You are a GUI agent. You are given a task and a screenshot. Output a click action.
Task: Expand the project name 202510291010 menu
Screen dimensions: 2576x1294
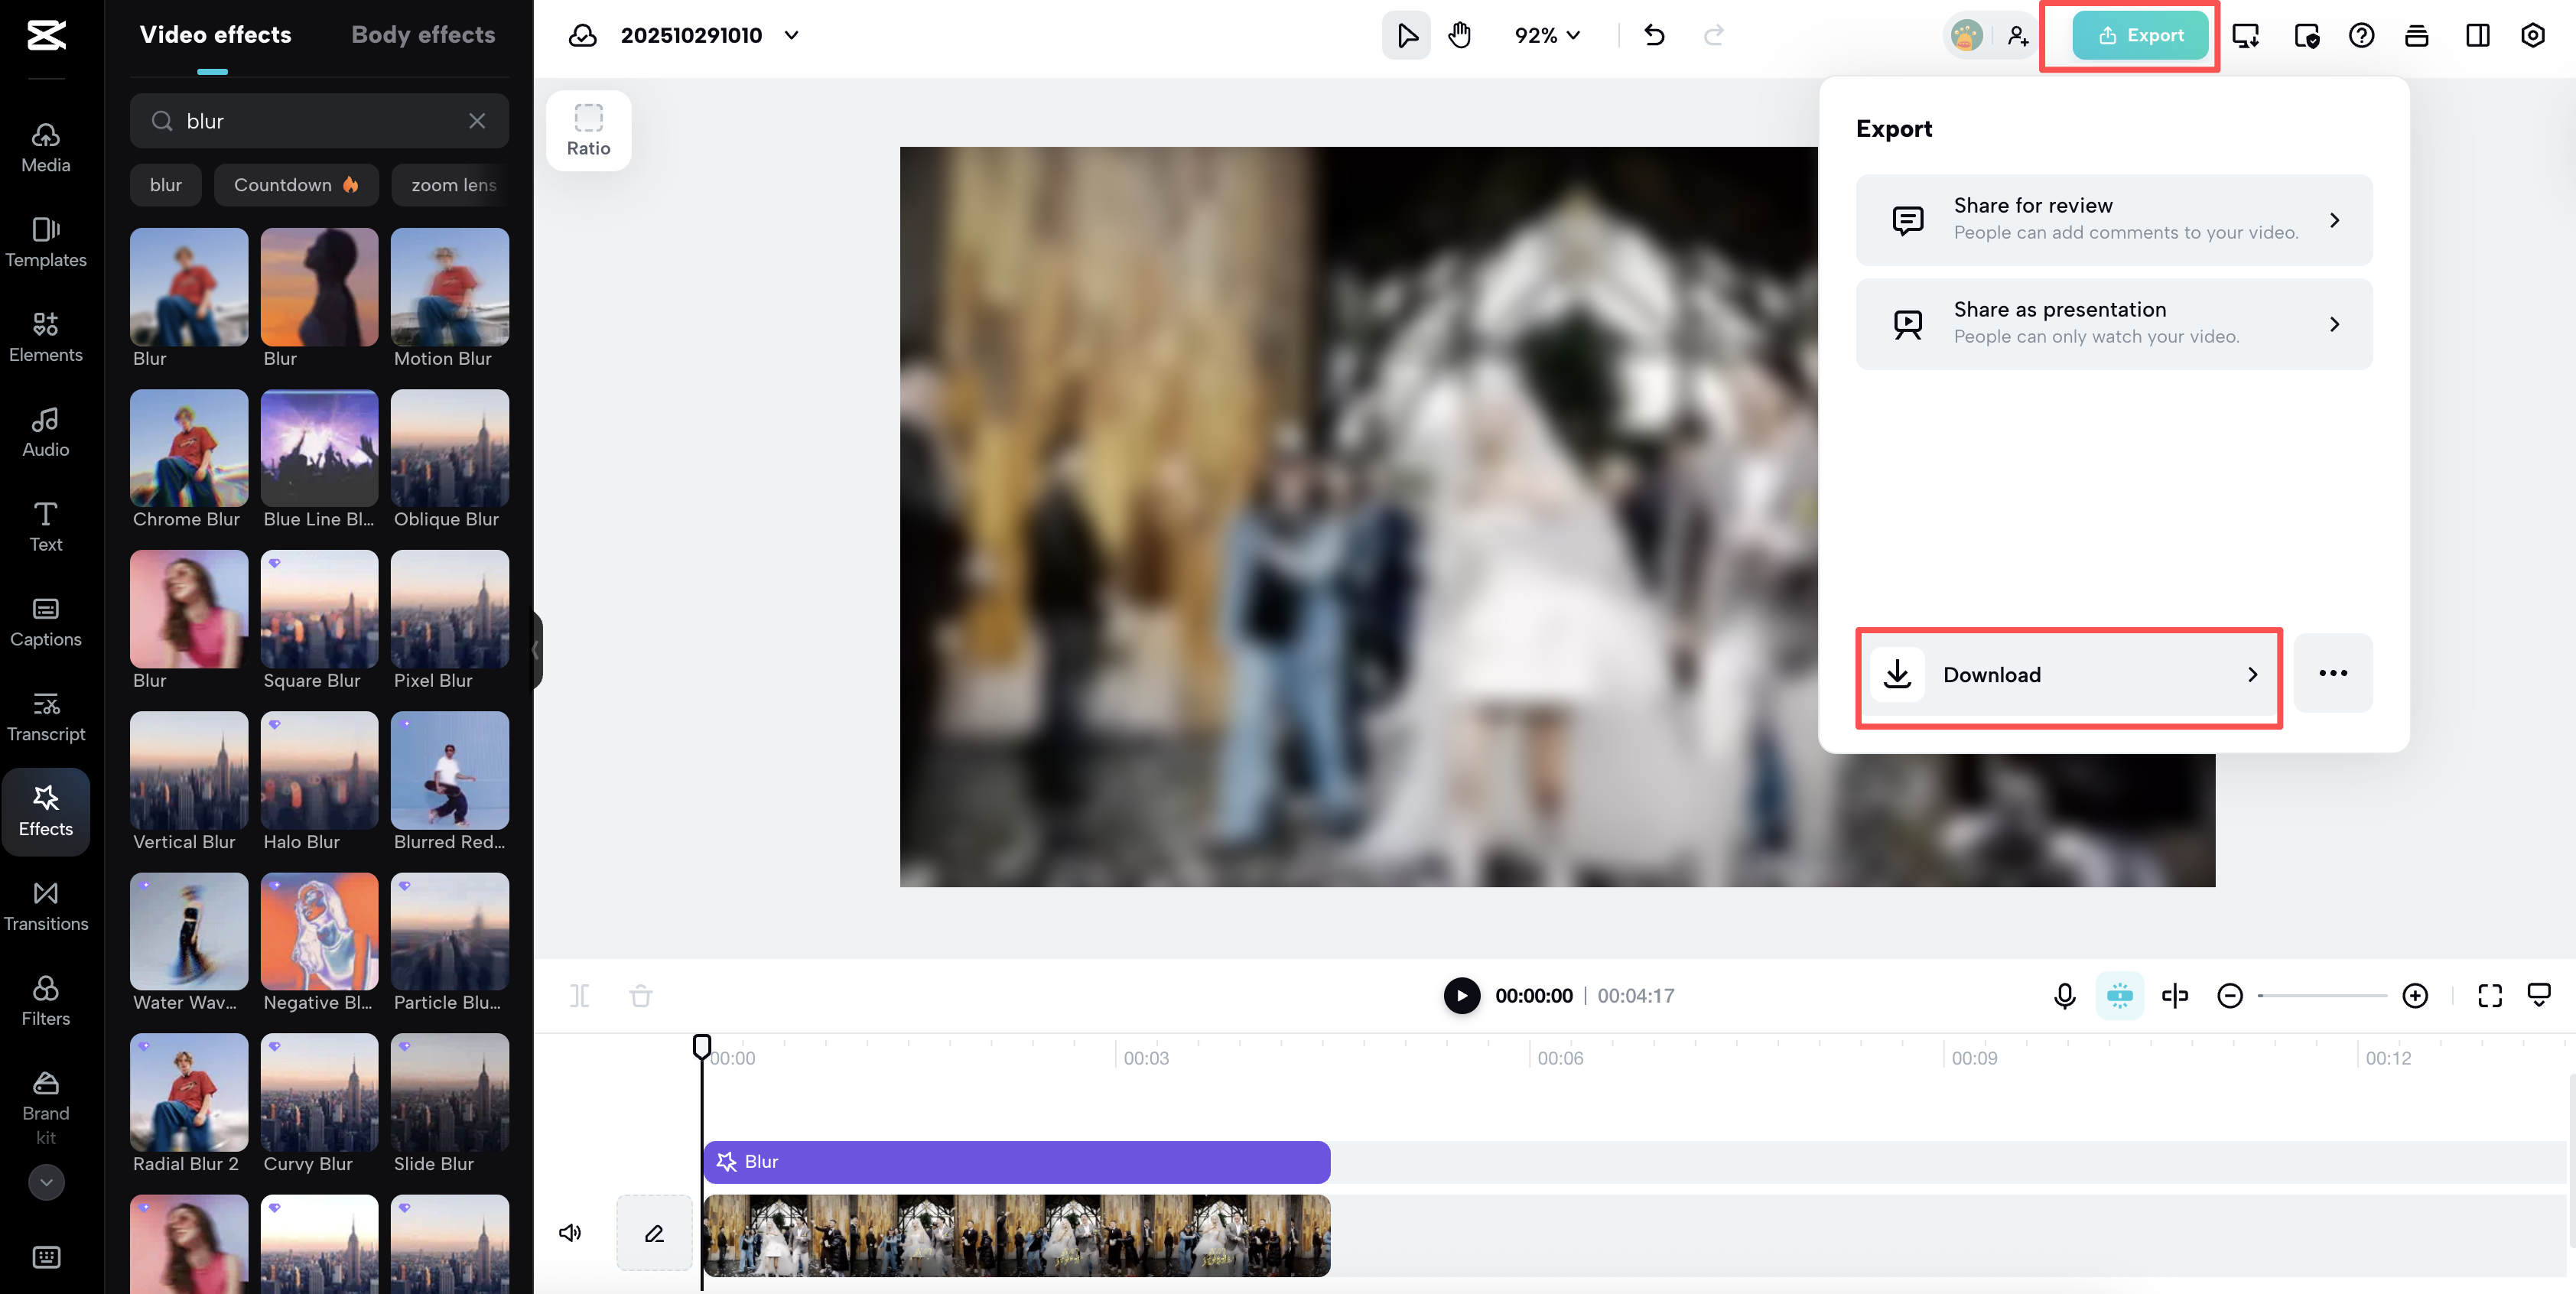pos(791,34)
